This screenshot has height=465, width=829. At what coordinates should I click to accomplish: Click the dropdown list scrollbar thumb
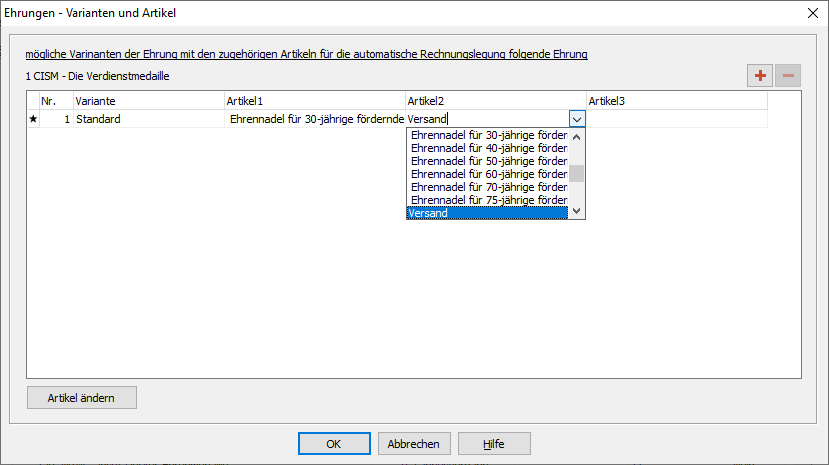pos(576,173)
